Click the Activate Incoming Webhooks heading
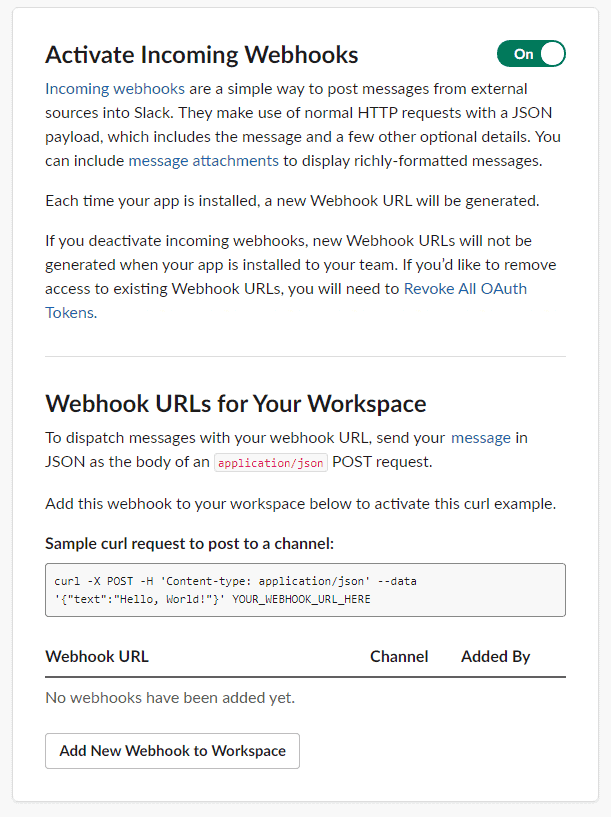Viewport: 611px width, 817px height. (x=202, y=55)
